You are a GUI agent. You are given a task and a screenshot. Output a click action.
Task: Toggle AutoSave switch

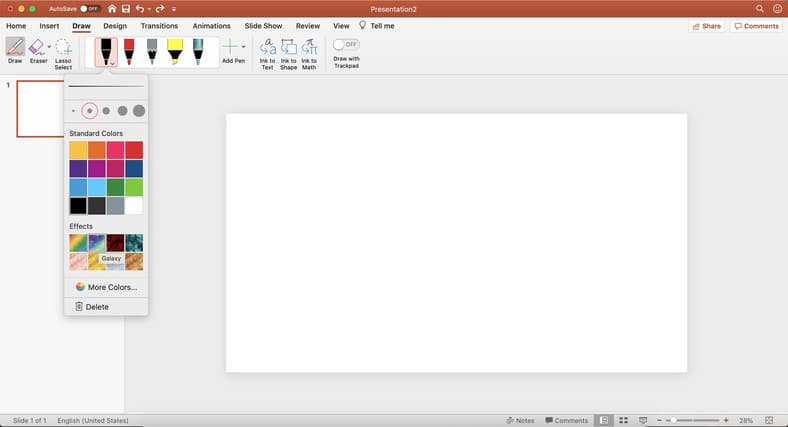(x=89, y=9)
